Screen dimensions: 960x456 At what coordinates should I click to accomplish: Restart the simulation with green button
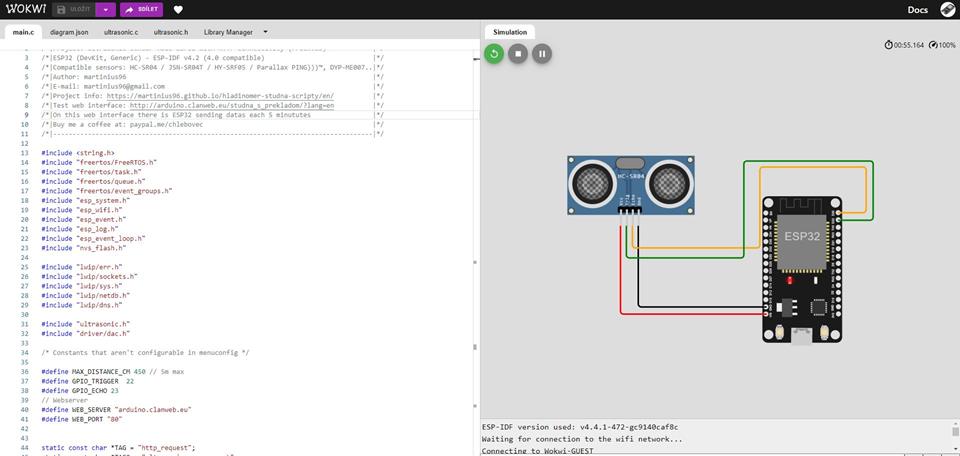pos(493,54)
